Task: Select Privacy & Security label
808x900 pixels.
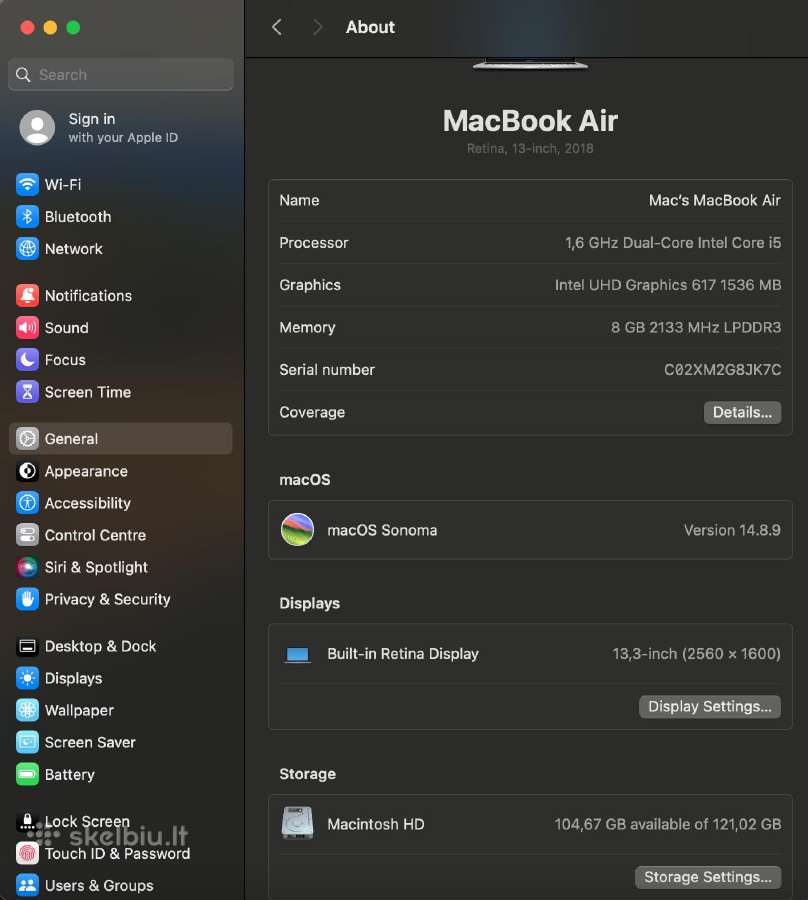Action: (x=107, y=599)
